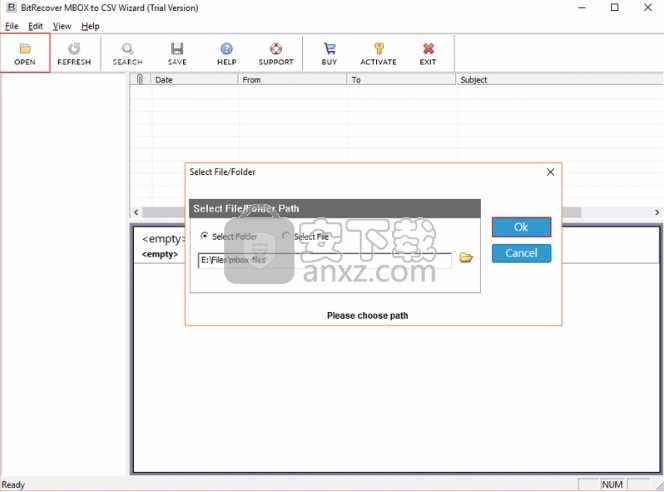Confirm the path with Ok button

(x=521, y=227)
